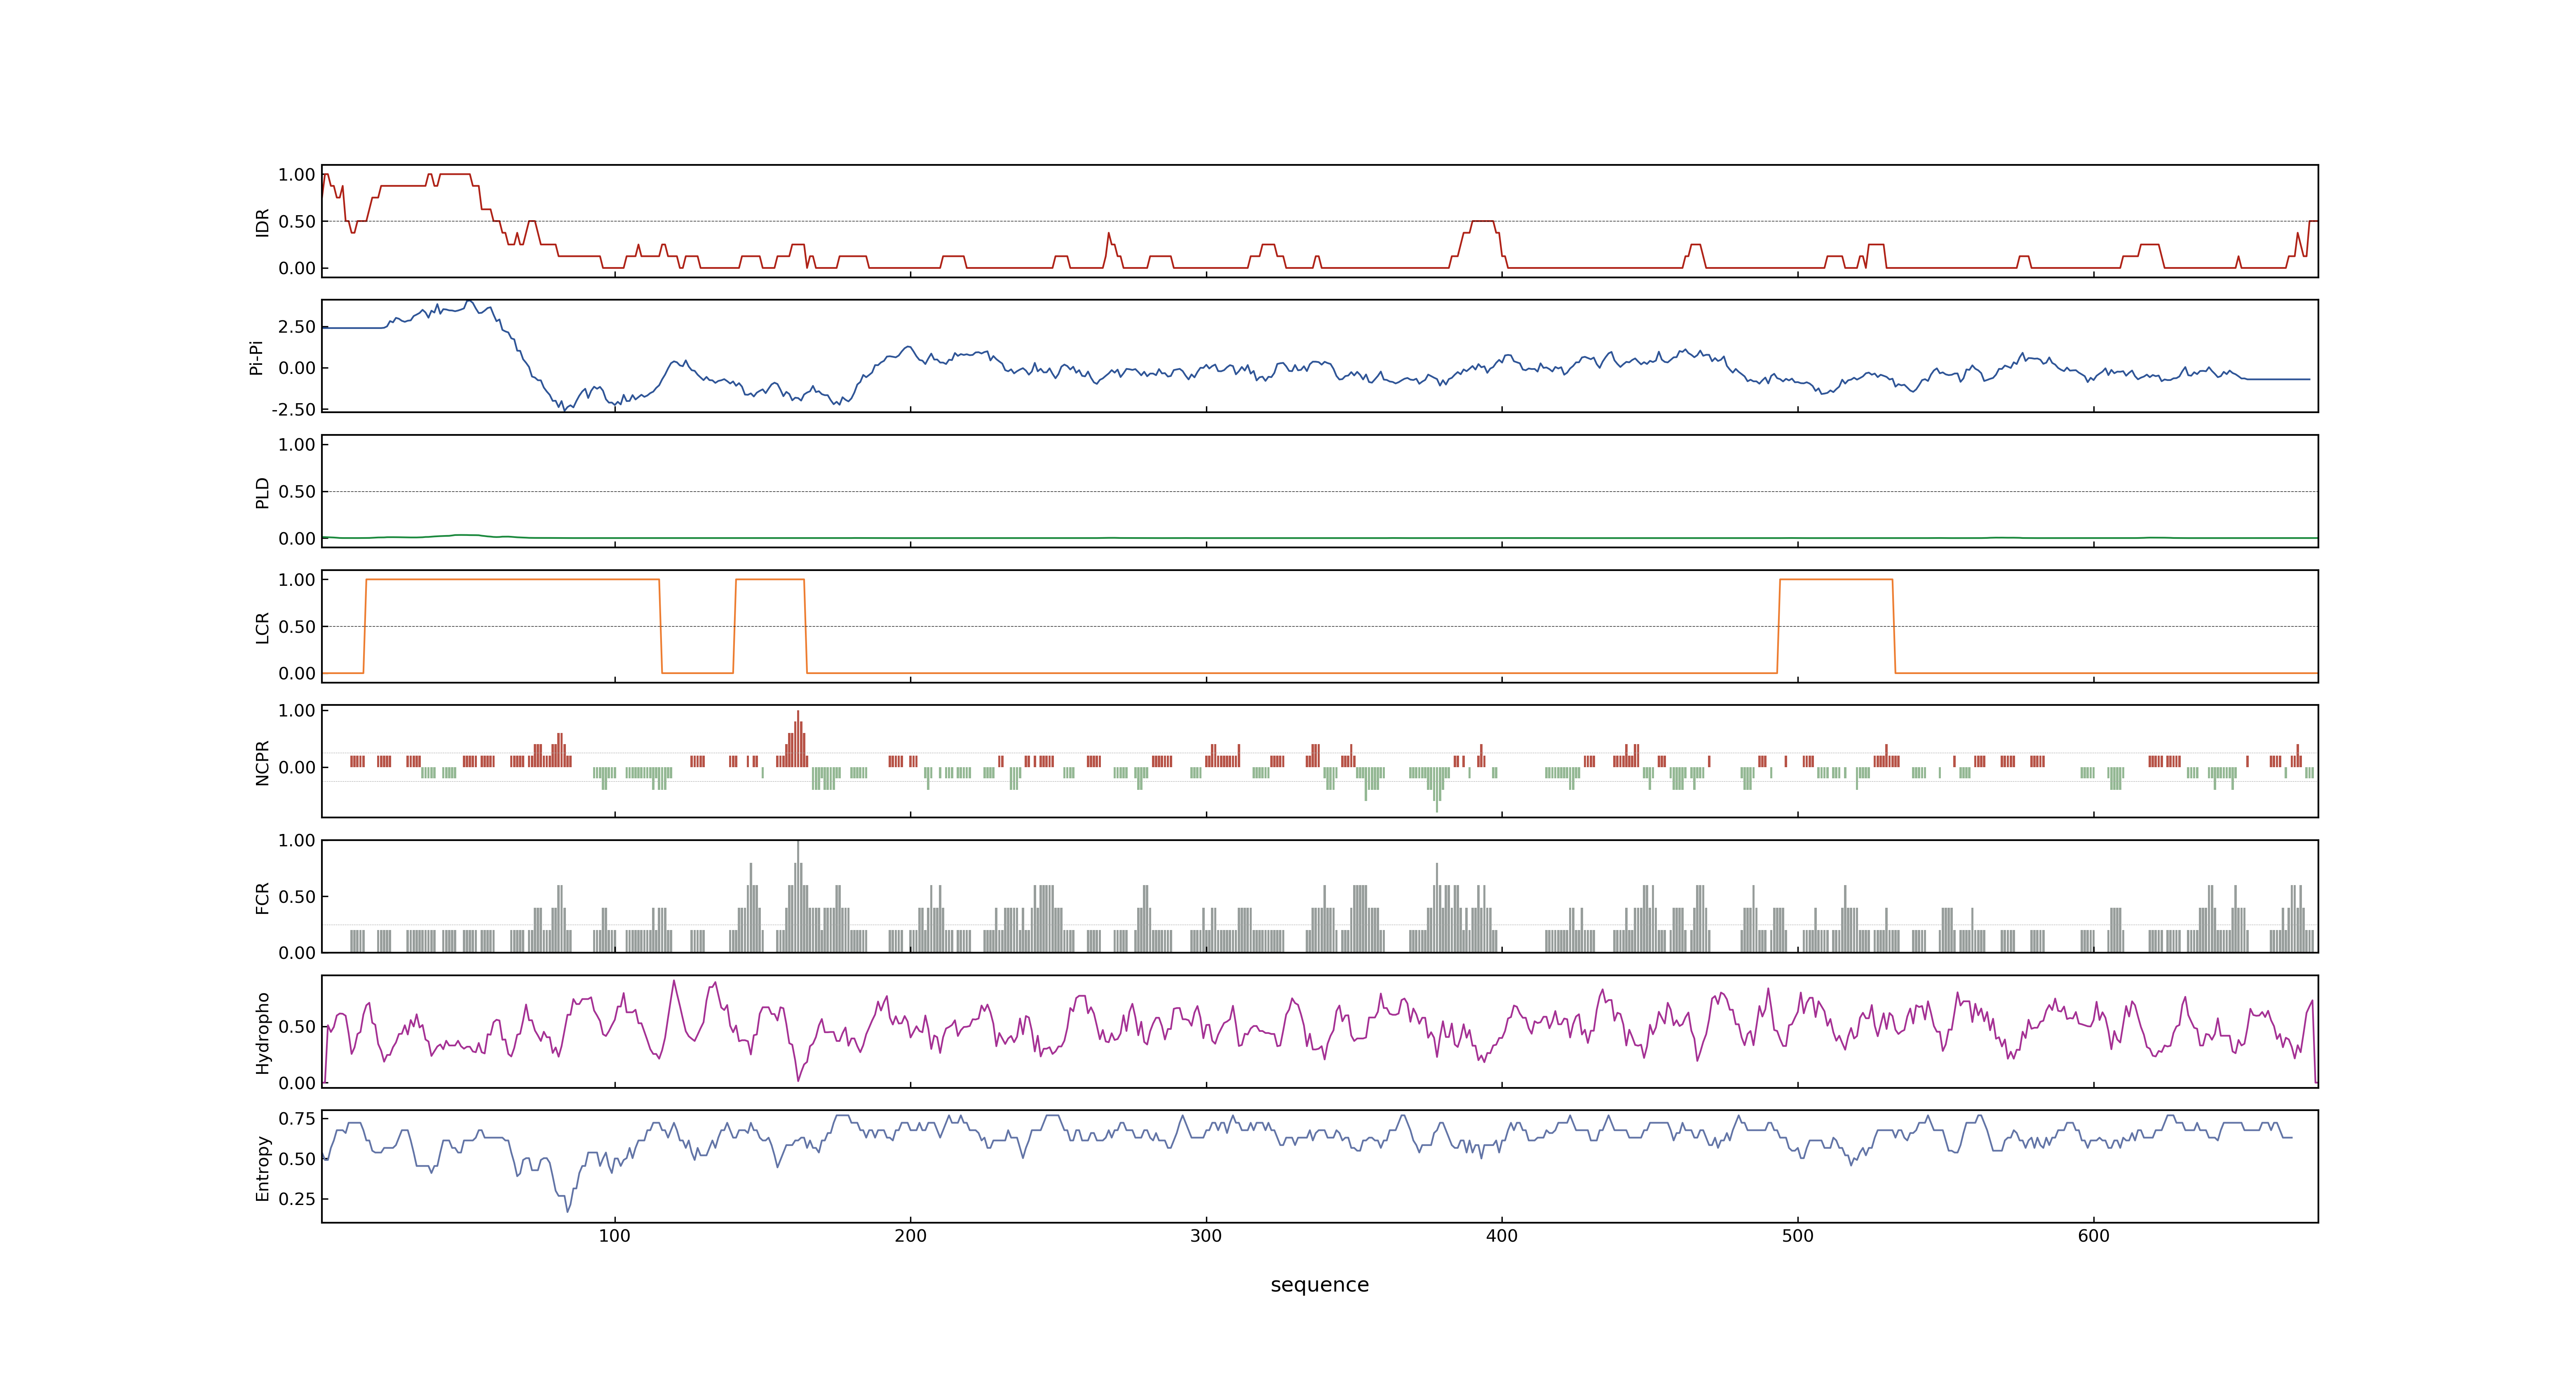The width and height of the screenshot is (2576, 1374).
Task: Click the 0.50 tick on FCR axis
Action: [x=297, y=897]
